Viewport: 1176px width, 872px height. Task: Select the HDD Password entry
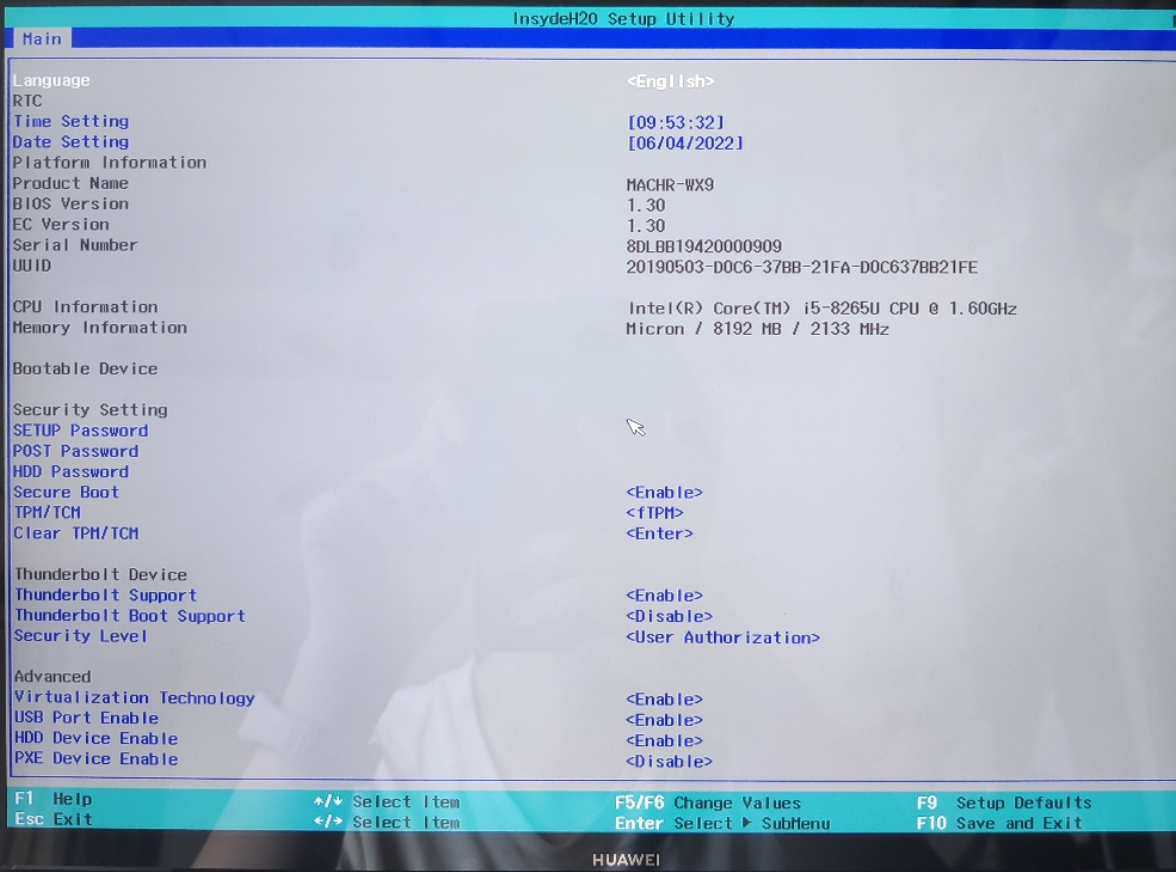(x=70, y=472)
